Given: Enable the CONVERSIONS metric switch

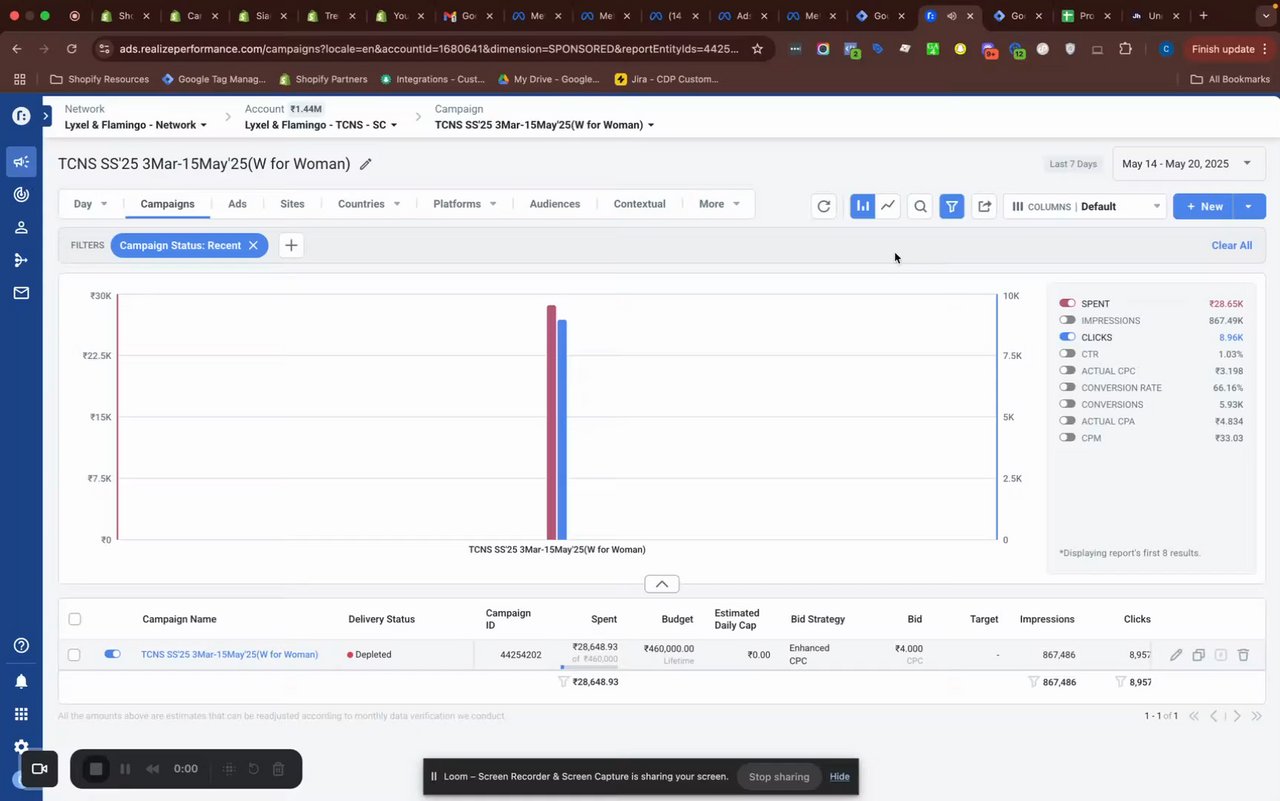Looking at the screenshot, I should coord(1067,405).
